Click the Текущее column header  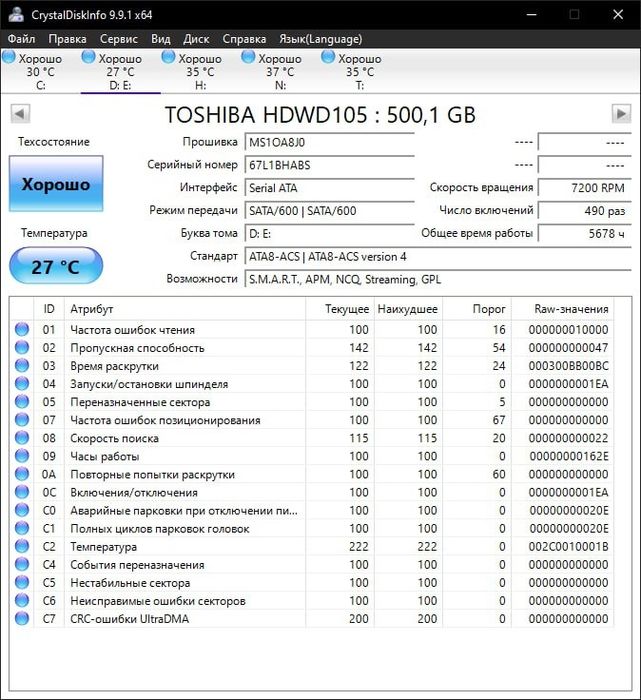340,309
